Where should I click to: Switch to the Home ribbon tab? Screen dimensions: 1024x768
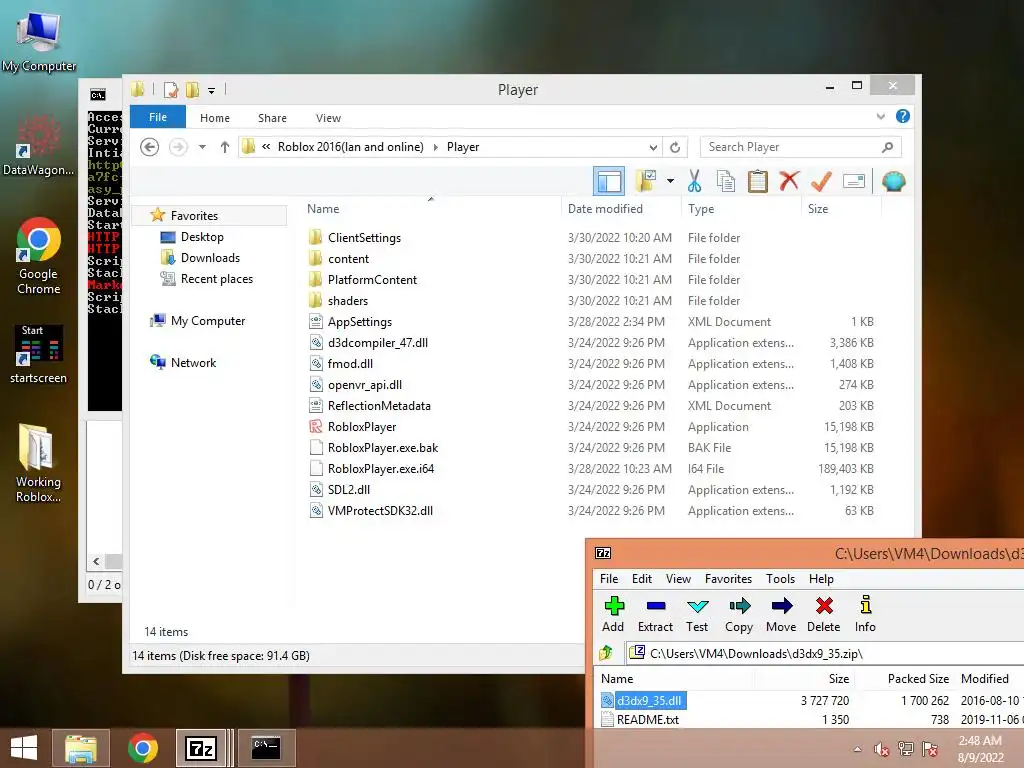click(215, 118)
